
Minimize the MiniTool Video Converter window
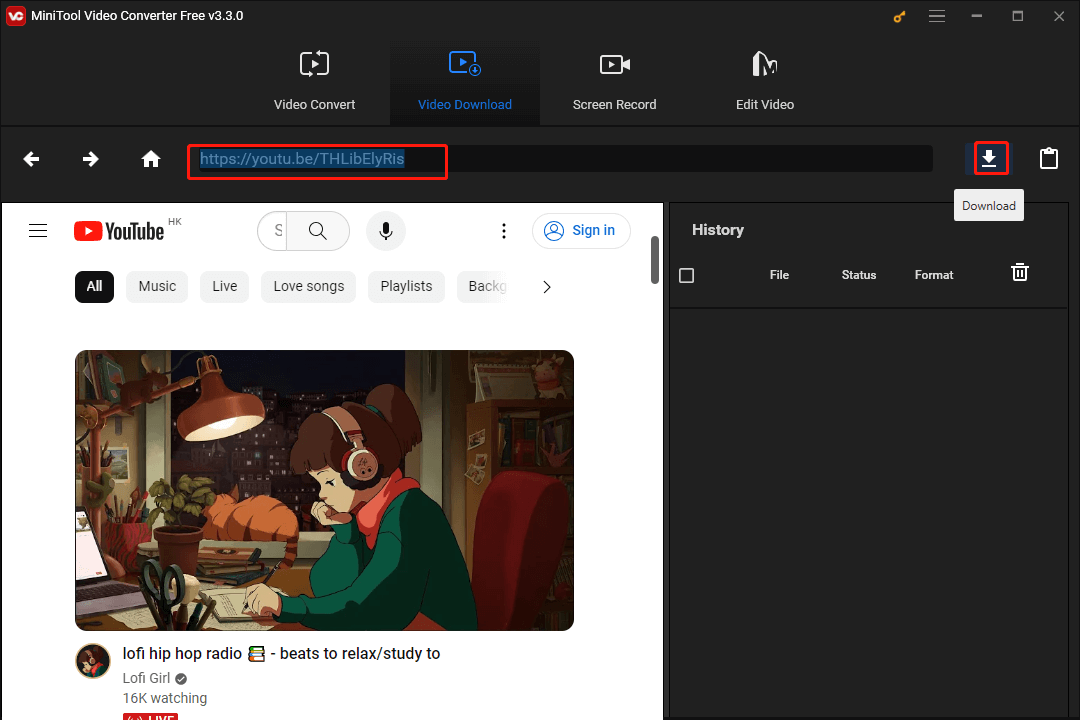tap(977, 16)
